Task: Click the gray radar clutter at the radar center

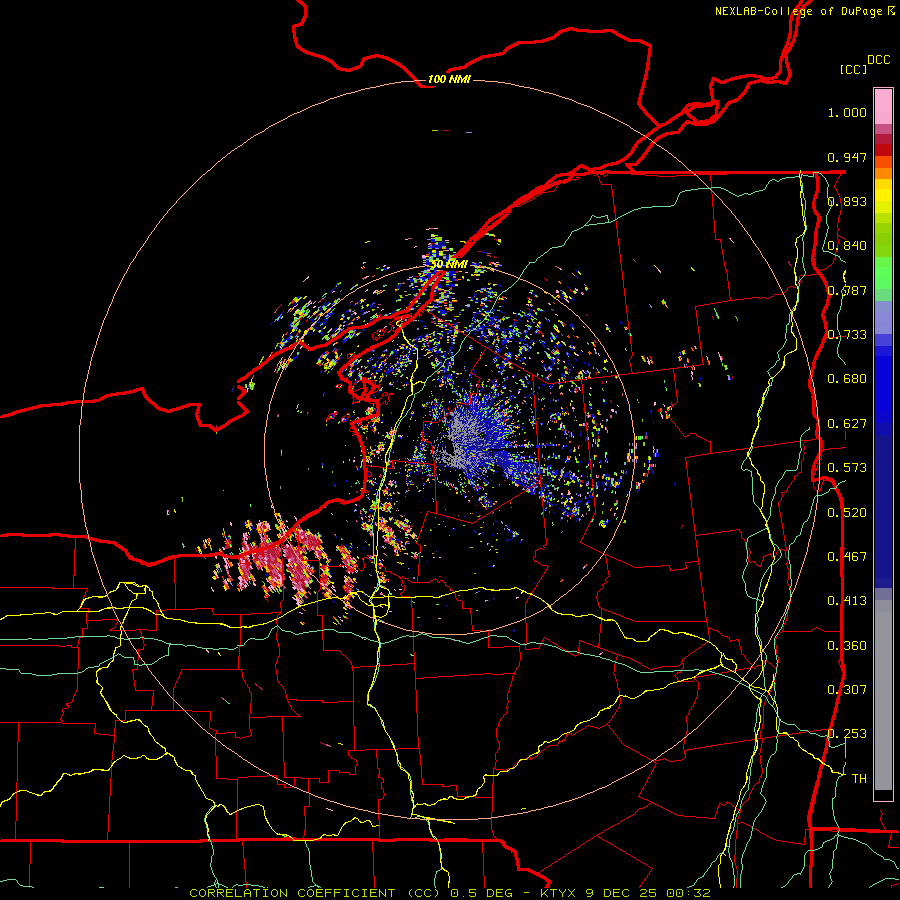Action: 459,439
